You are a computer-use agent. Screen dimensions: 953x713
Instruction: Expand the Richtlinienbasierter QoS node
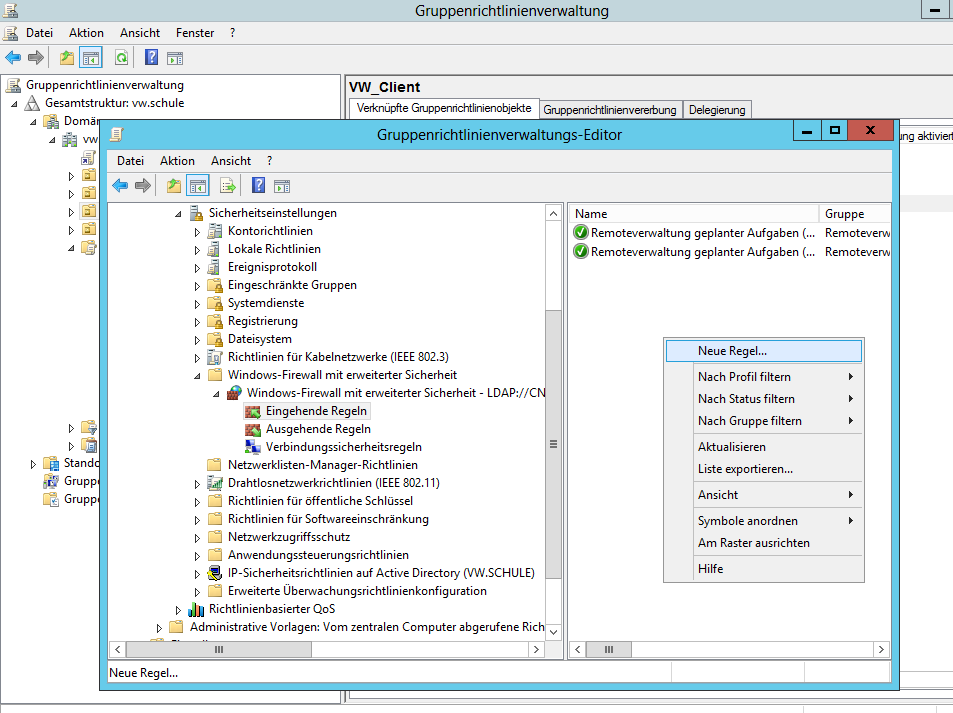[x=178, y=609]
